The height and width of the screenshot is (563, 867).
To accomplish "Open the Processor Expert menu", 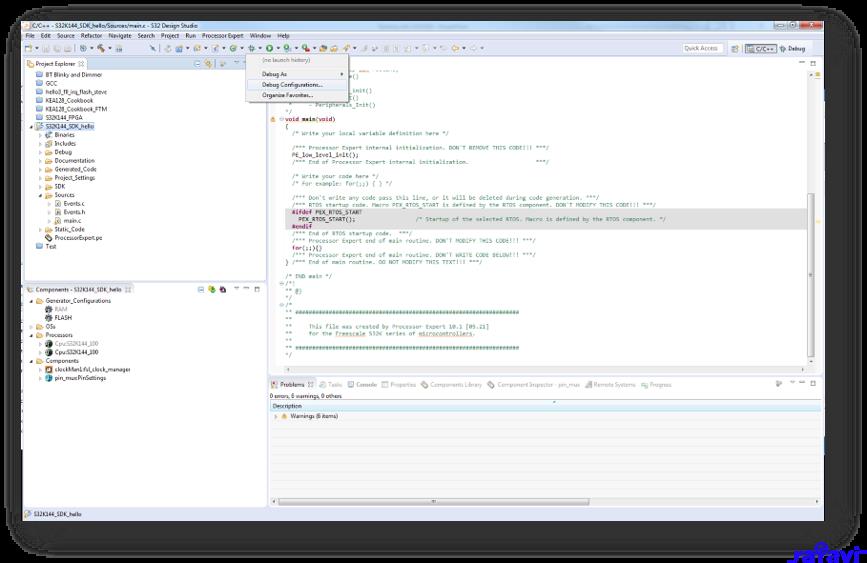I will pyautogui.click(x=222, y=35).
